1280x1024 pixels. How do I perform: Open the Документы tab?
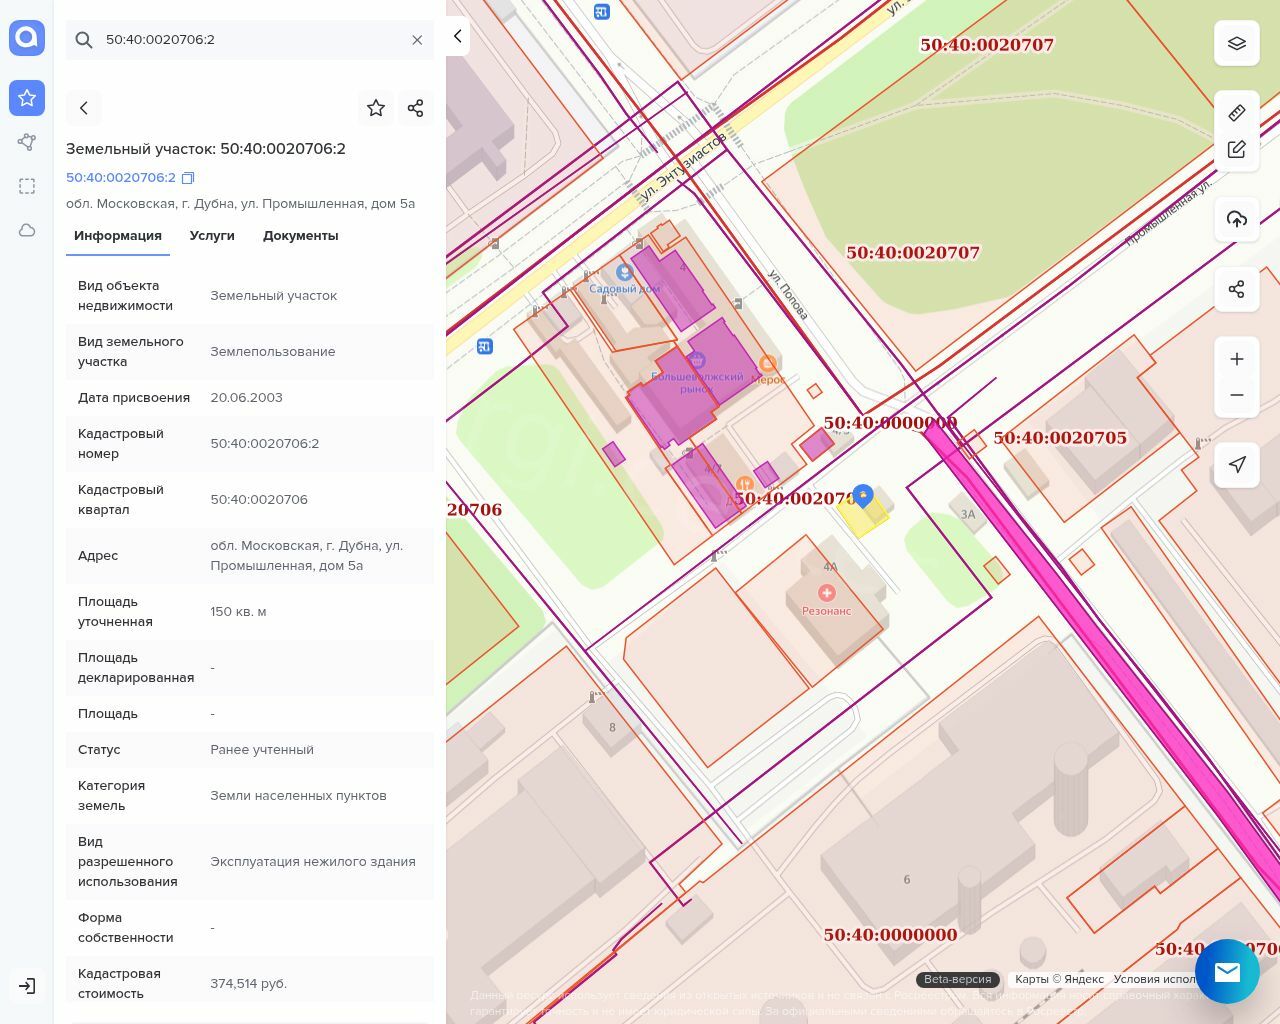coord(300,236)
